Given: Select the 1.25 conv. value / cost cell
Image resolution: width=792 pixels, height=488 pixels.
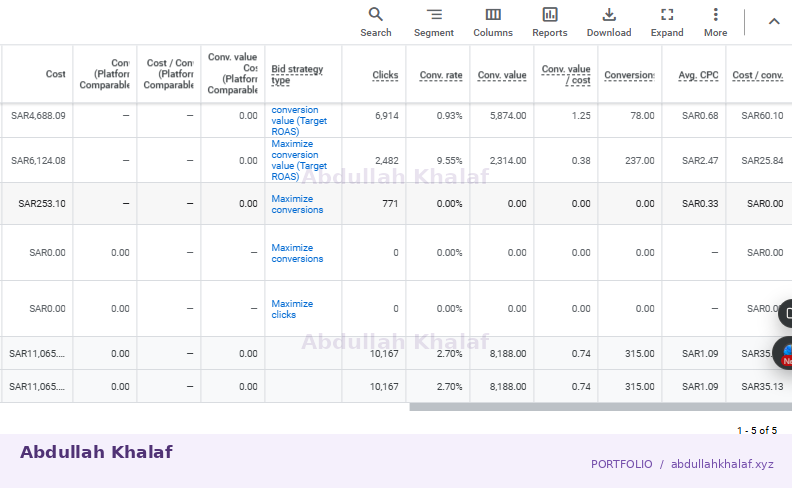Looking at the screenshot, I should pyautogui.click(x=581, y=116).
